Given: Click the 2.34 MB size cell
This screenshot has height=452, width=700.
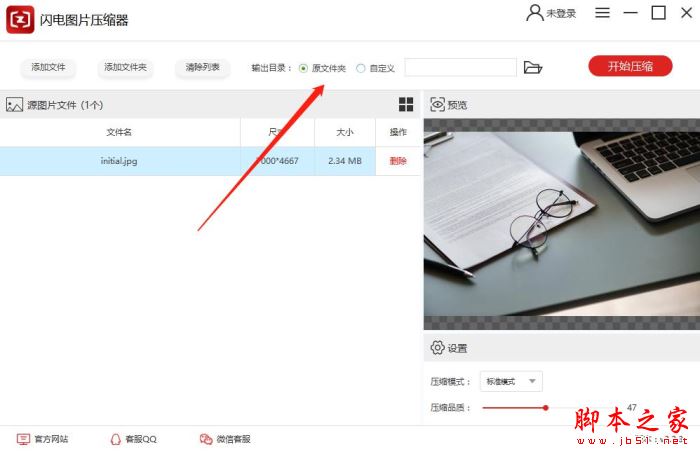Looking at the screenshot, I should [345, 161].
